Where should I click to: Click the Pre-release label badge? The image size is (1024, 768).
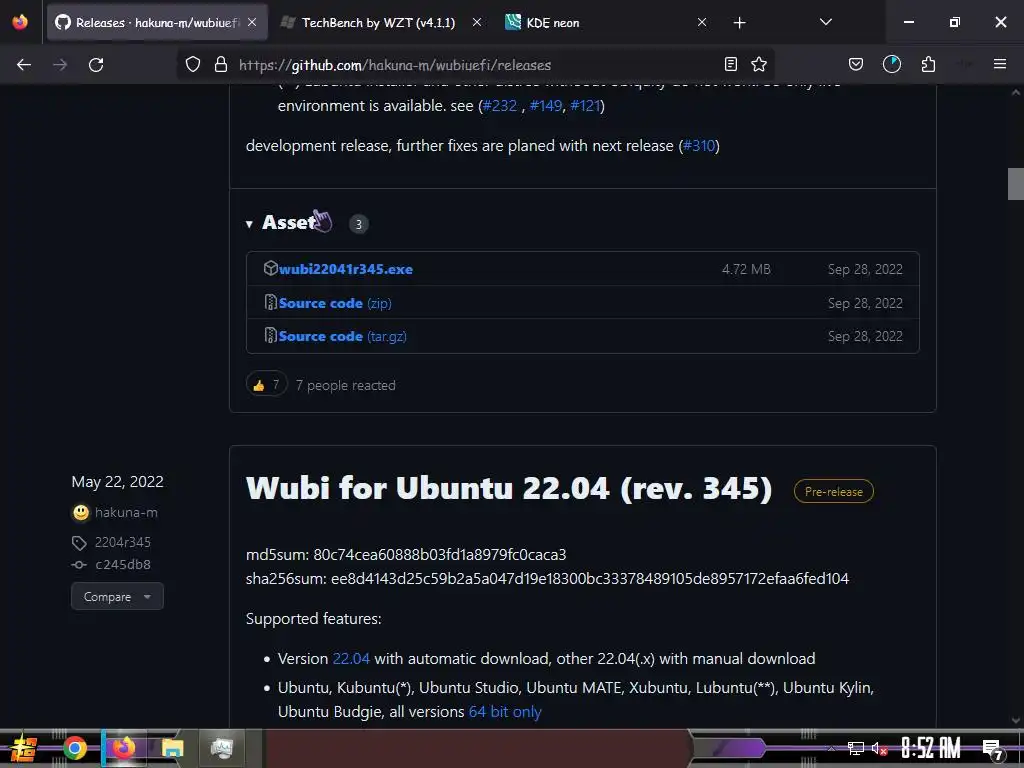click(x=833, y=491)
